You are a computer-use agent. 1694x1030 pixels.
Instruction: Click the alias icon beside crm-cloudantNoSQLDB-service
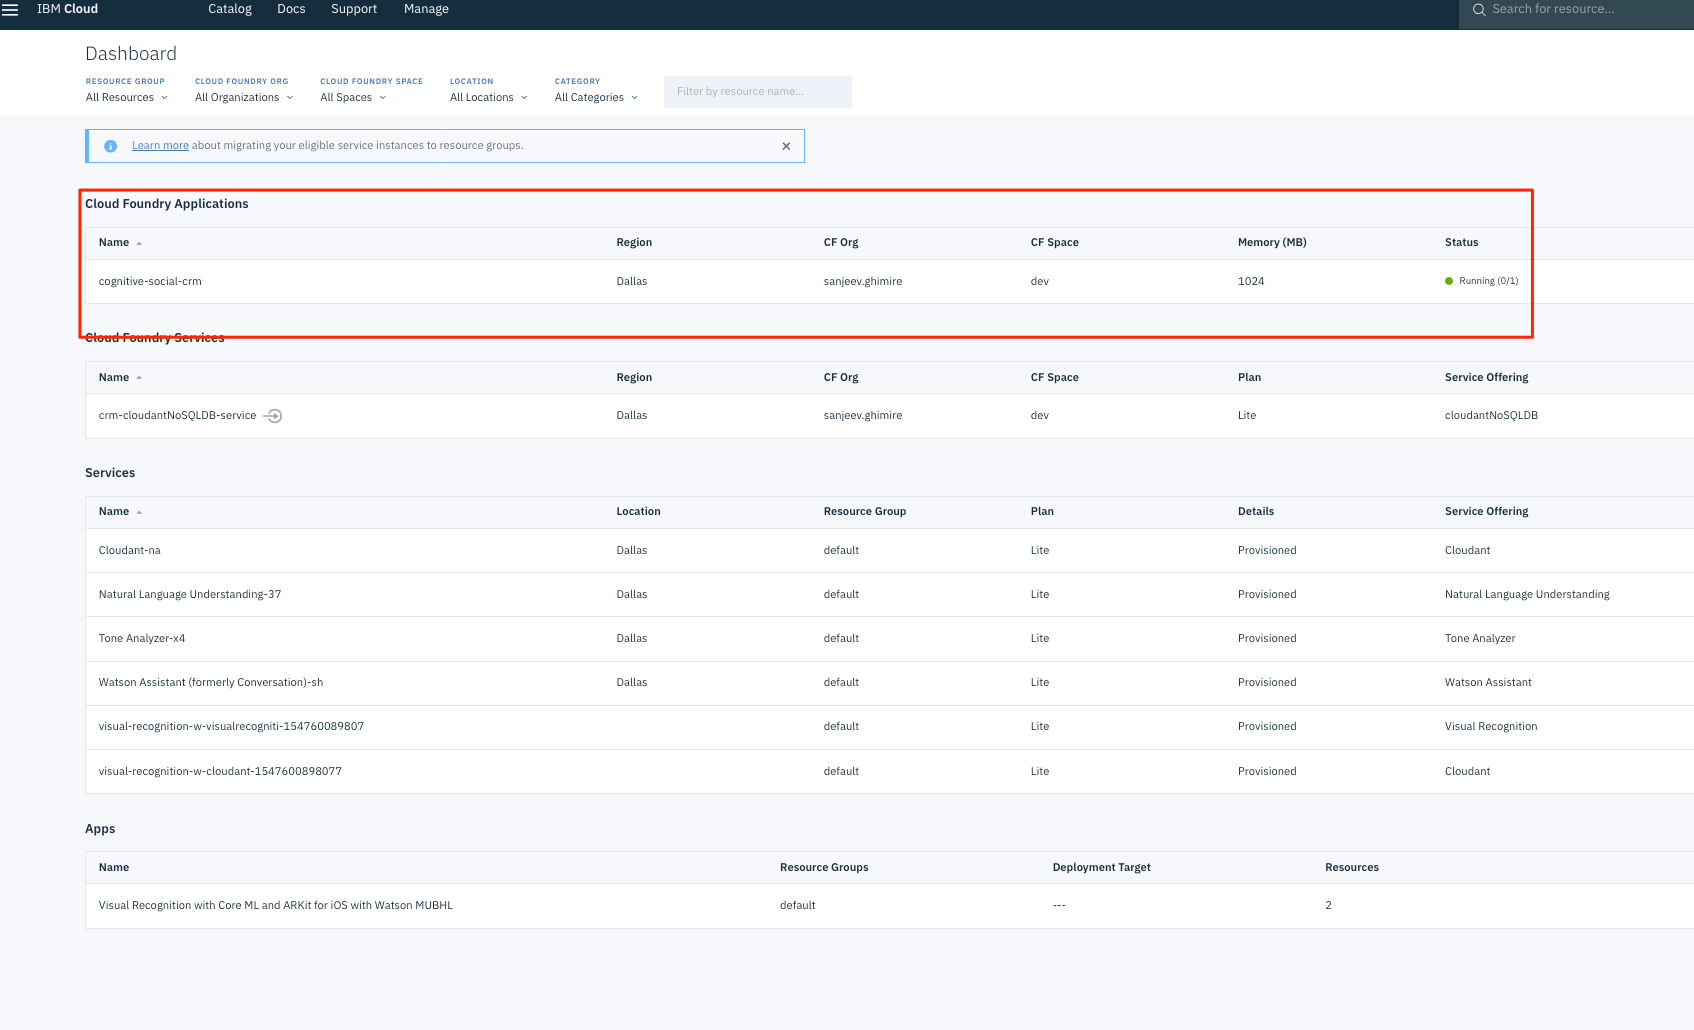(x=273, y=416)
